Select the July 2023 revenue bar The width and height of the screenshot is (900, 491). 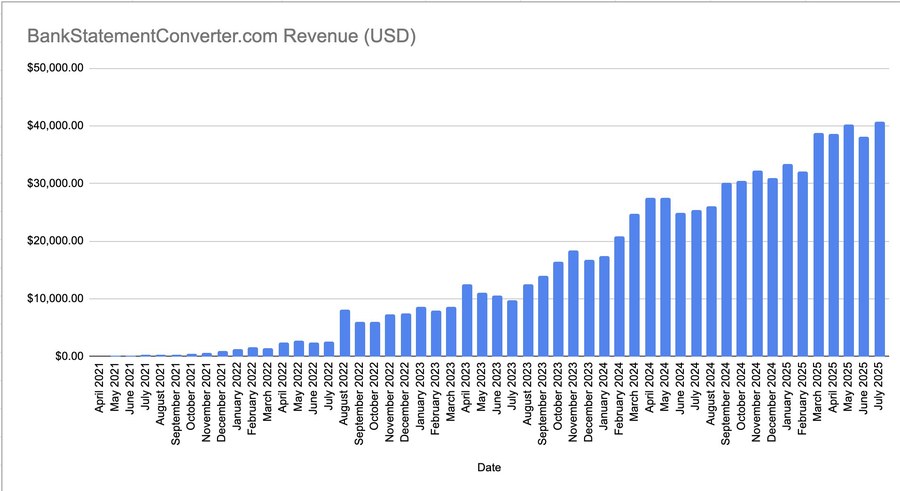pos(512,328)
